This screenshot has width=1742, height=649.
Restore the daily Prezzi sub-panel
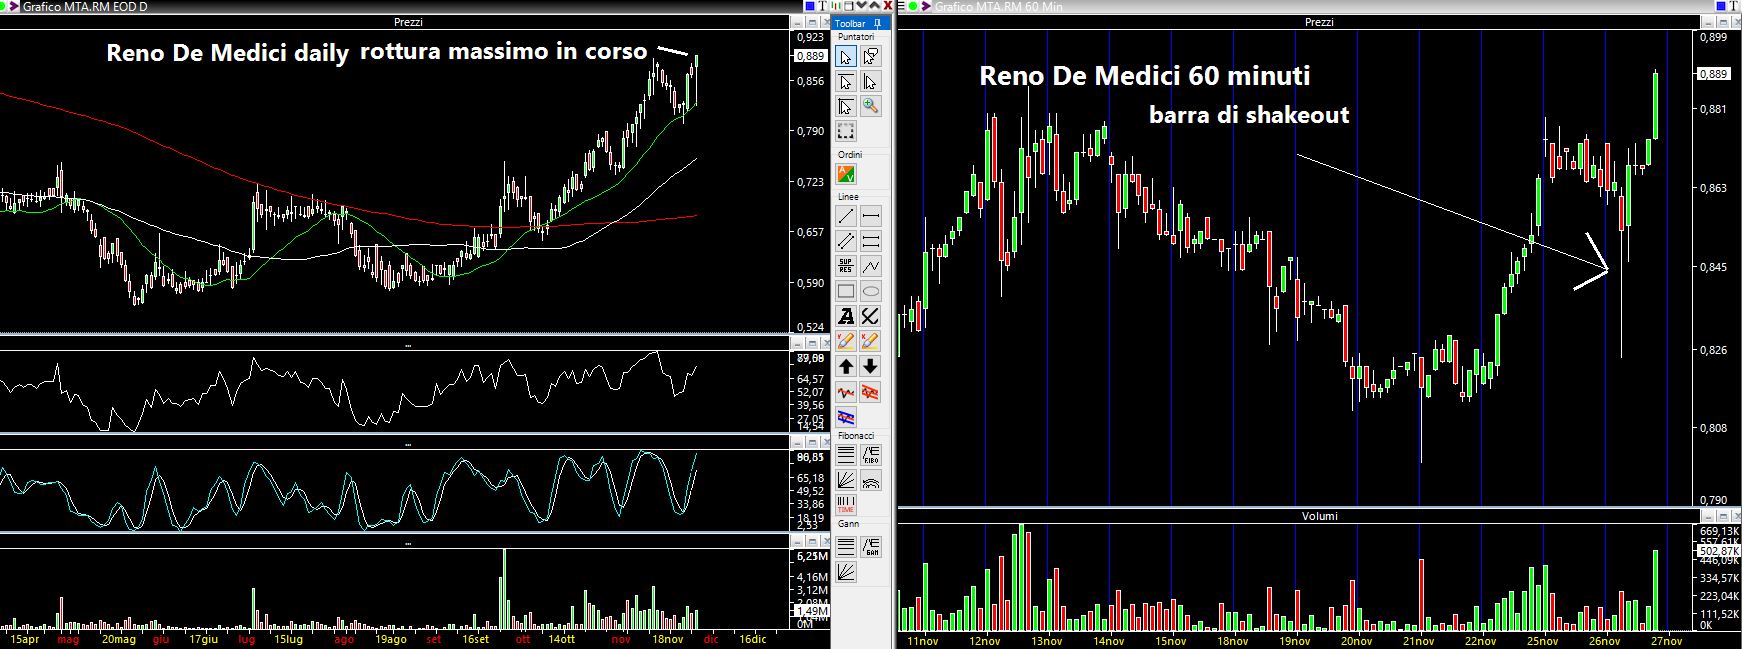(812, 23)
